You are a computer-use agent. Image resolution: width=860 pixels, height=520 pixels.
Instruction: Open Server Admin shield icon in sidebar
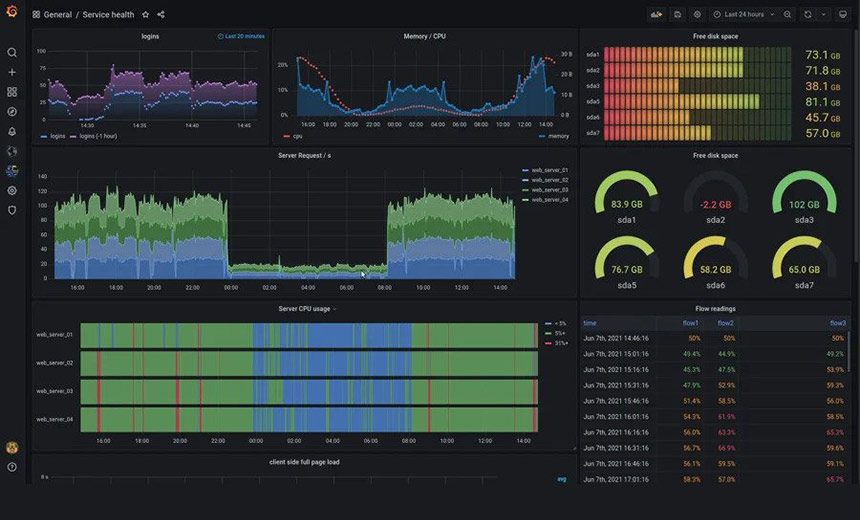[x=12, y=210]
